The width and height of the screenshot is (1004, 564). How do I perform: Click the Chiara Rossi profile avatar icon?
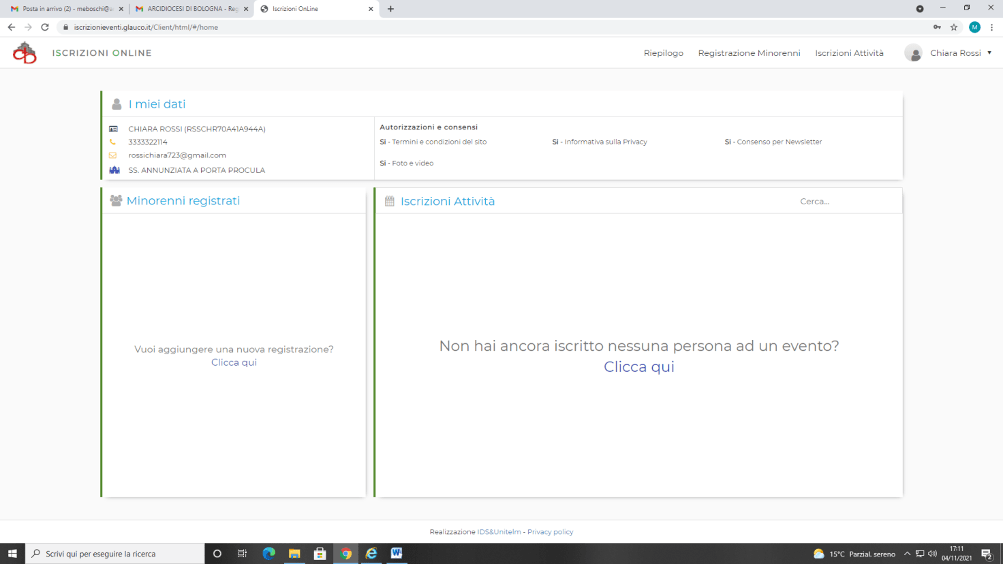(x=913, y=53)
